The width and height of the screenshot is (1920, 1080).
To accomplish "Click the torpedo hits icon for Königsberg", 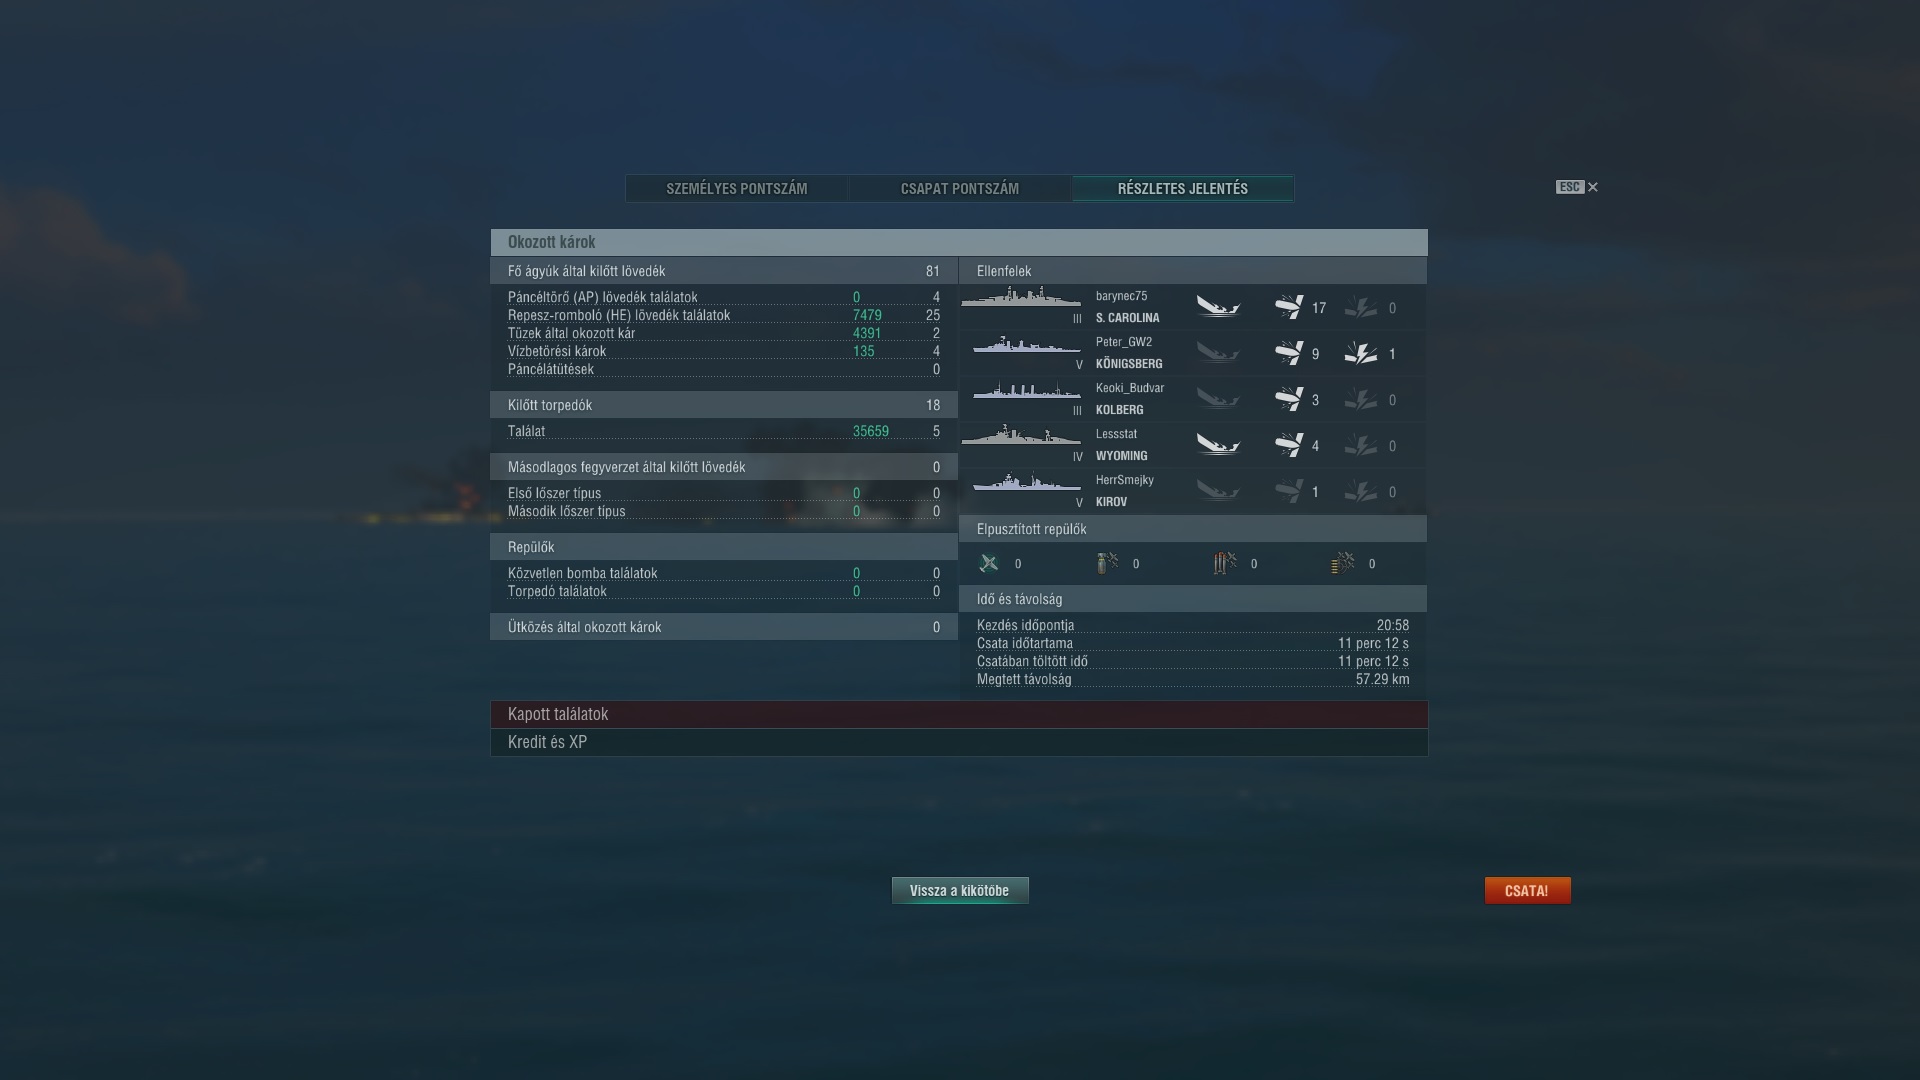I will tap(1361, 353).
